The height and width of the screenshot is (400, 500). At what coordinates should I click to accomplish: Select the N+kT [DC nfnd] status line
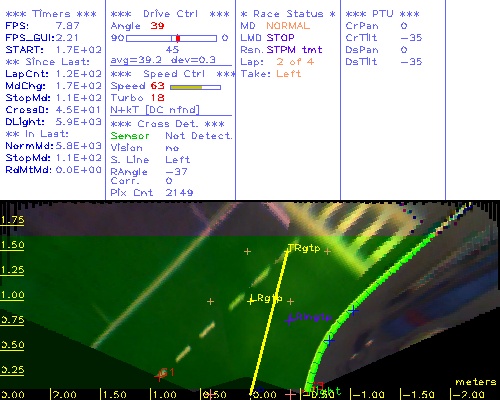click(x=155, y=110)
